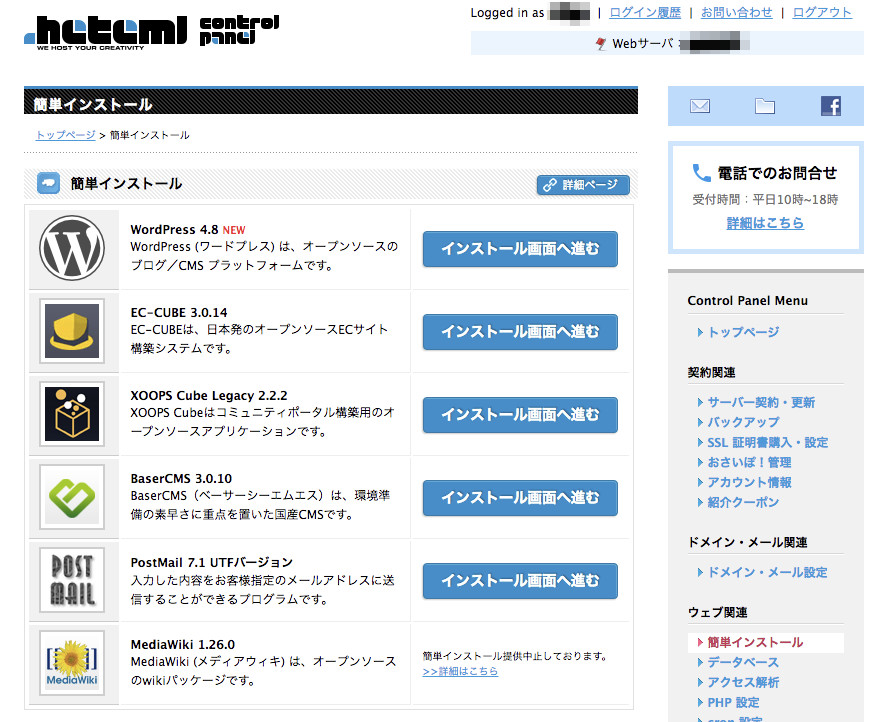
Task: Click the WordPress logo thumbnail
Action: pos(72,248)
